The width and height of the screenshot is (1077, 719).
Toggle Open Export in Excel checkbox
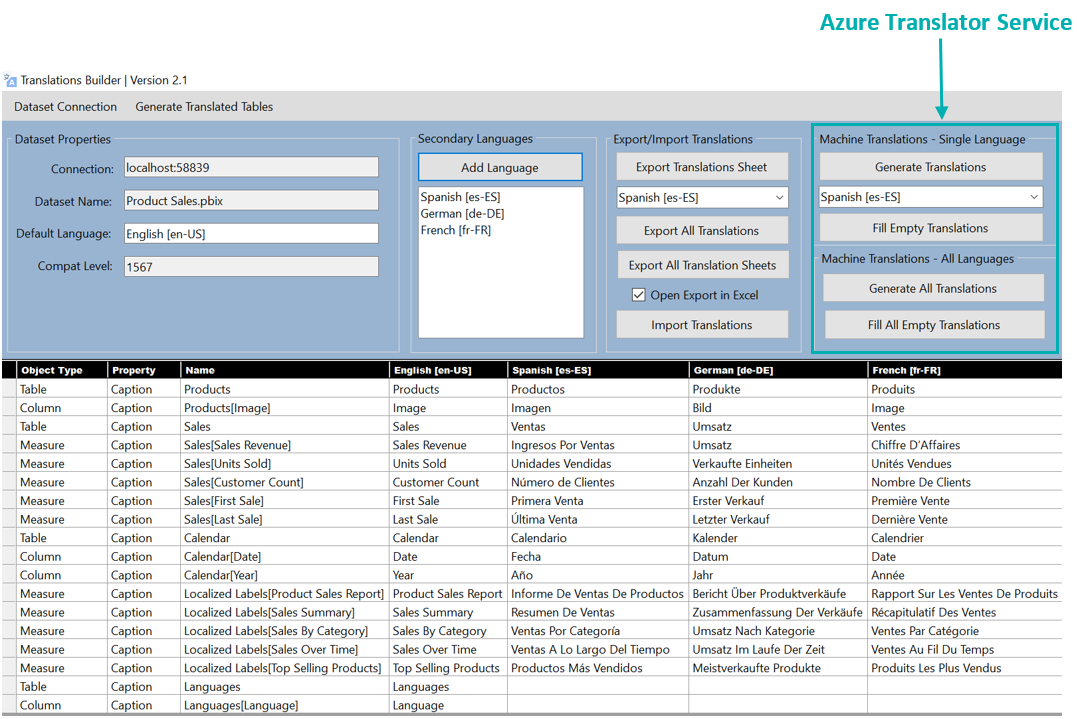point(639,295)
